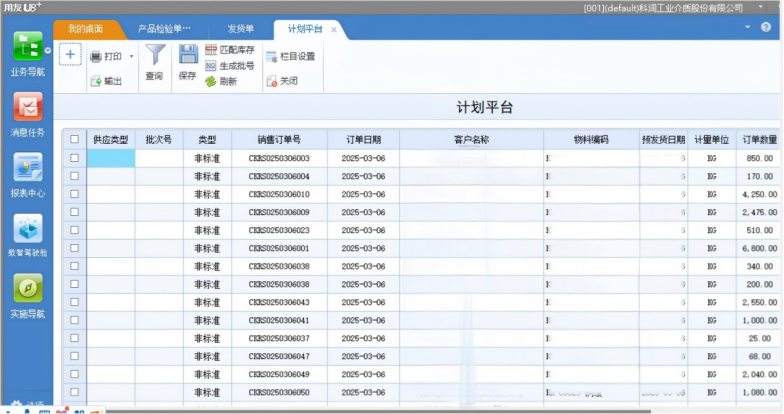The height and width of the screenshot is (414, 784).
Task: Select order number CKRS0250306047
Action: (x=280, y=356)
